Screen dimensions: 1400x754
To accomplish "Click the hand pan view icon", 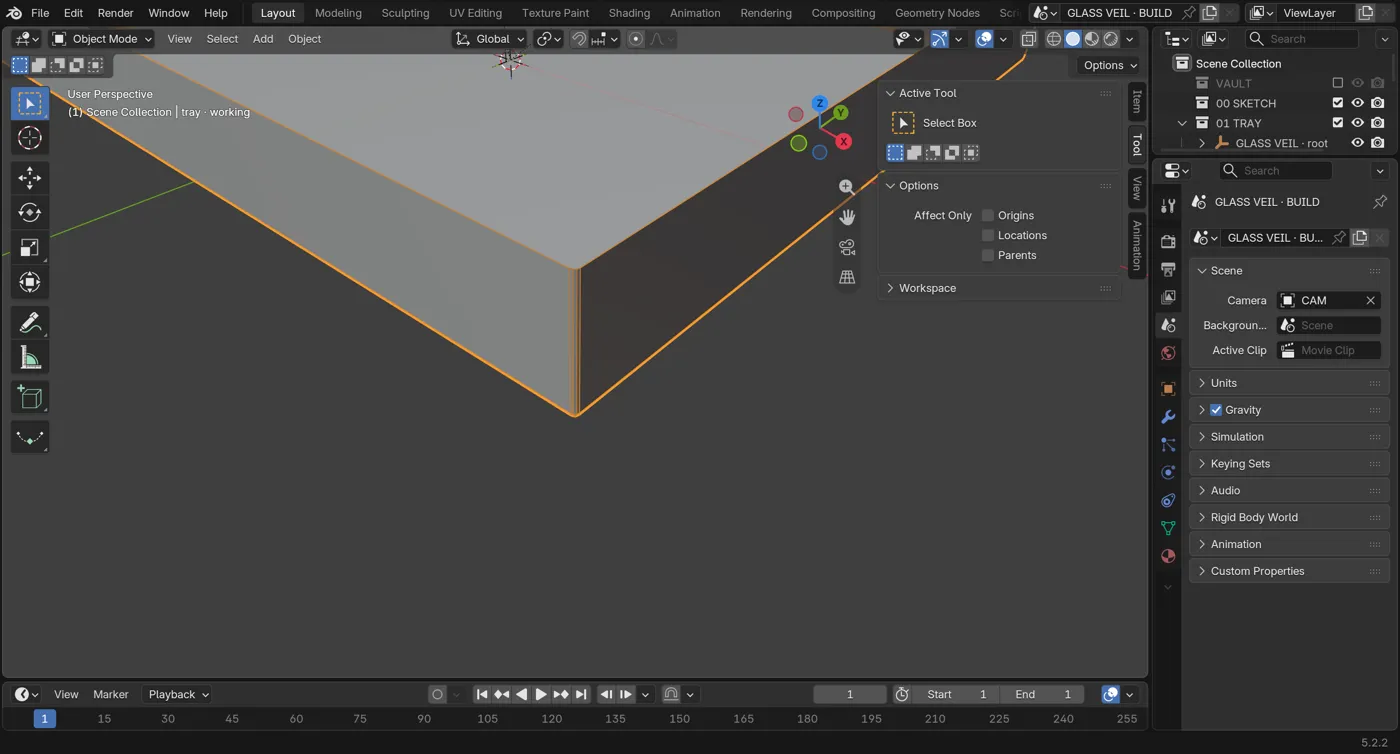I will click(847, 217).
